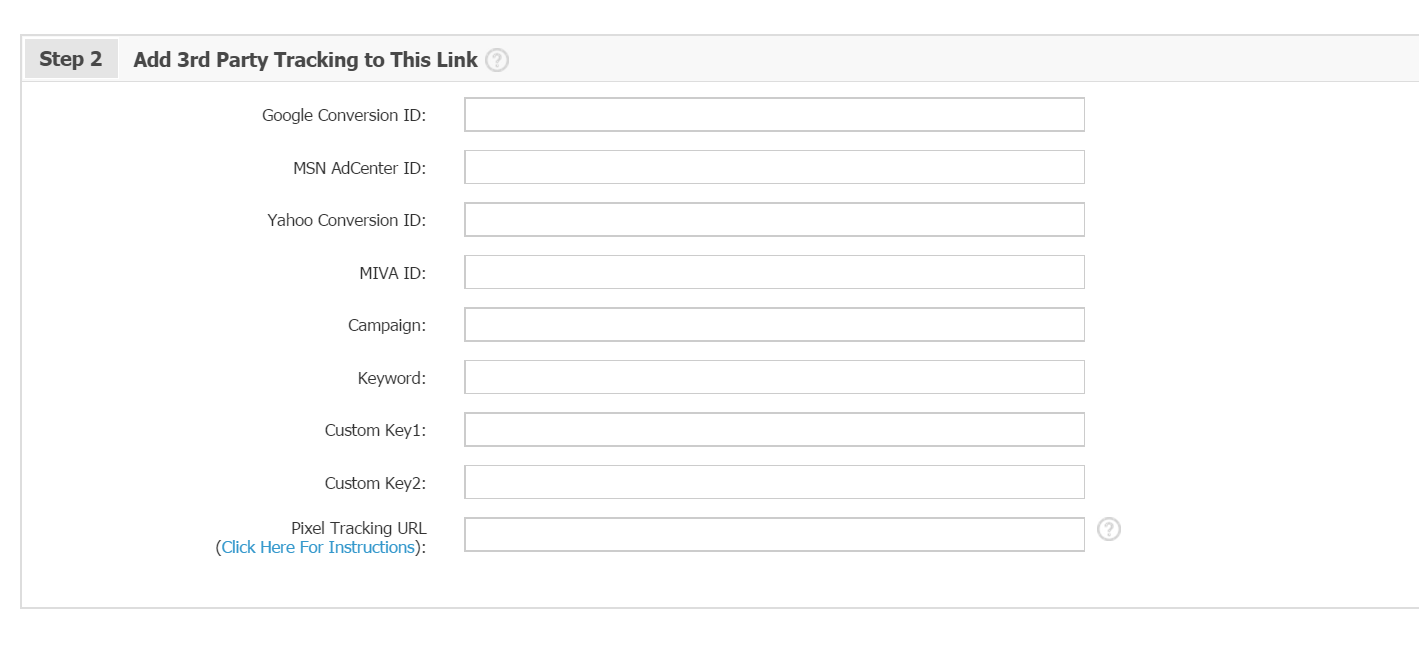Select the Yahoo Conversion ID input field

774,220
